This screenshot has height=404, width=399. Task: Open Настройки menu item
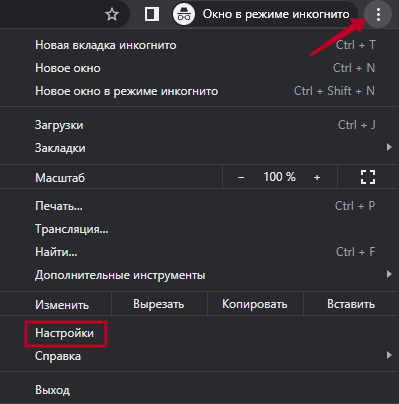66,334
